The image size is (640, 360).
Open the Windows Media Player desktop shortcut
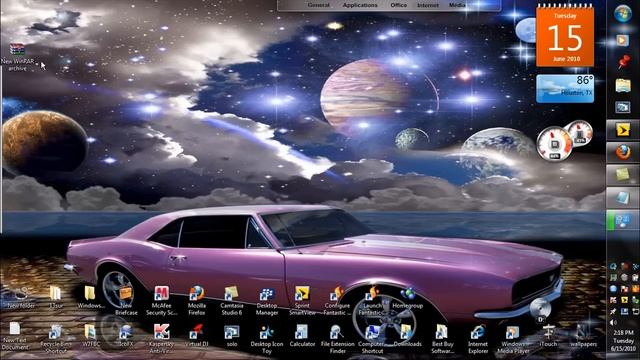513,339
